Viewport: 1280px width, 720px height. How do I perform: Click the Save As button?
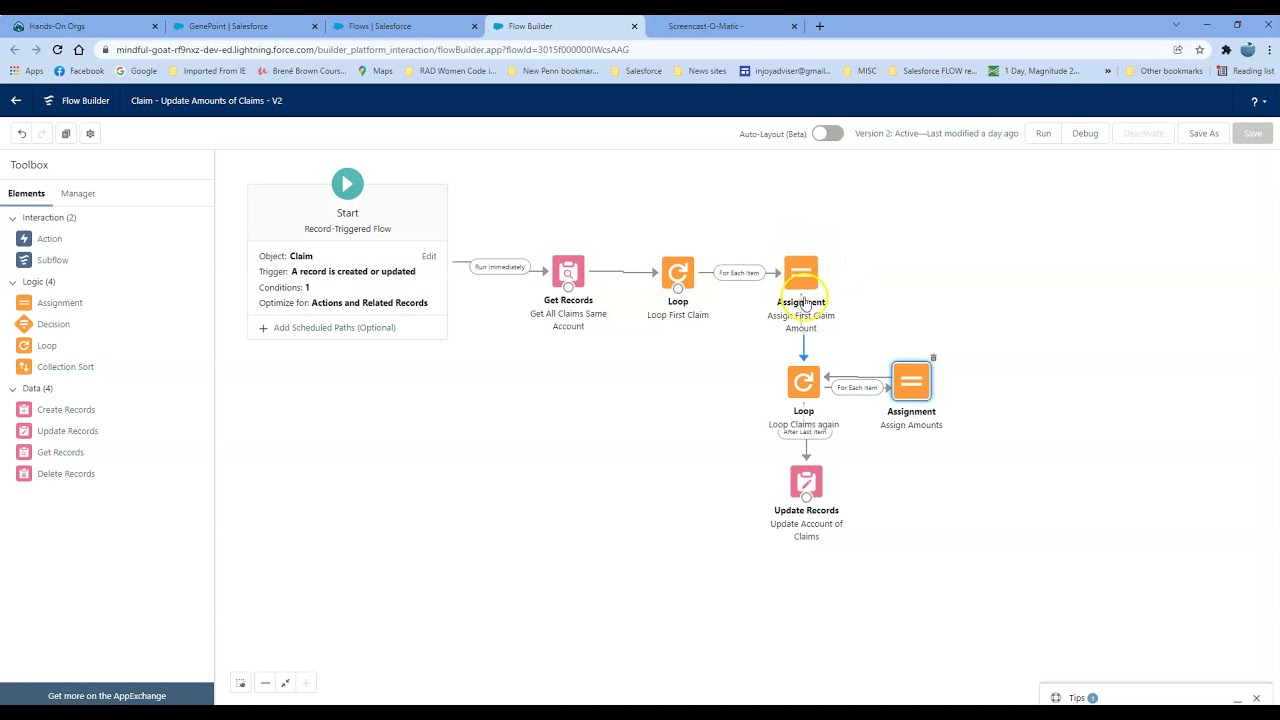pyautogui.click(x=1204, y=134)
